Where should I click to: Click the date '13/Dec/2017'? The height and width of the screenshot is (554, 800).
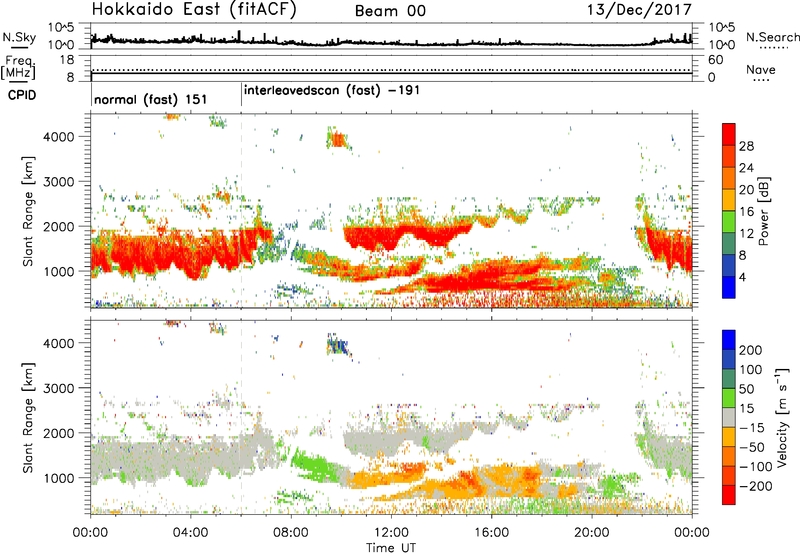[x=639, y=10]
